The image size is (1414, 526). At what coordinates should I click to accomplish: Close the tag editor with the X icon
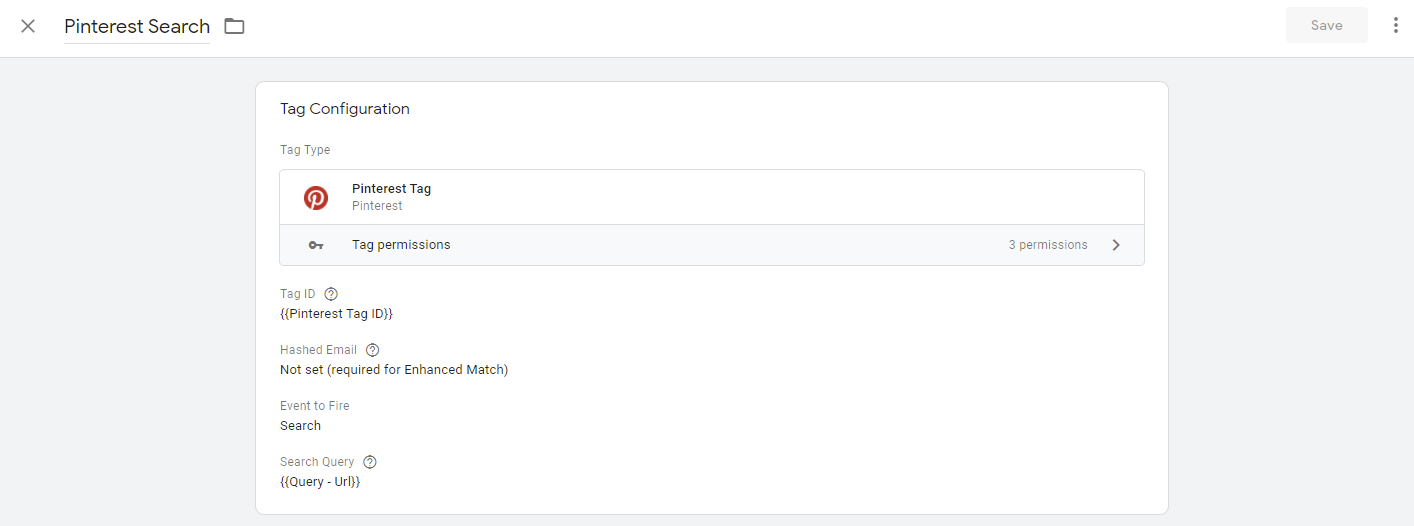pos(28,26)
